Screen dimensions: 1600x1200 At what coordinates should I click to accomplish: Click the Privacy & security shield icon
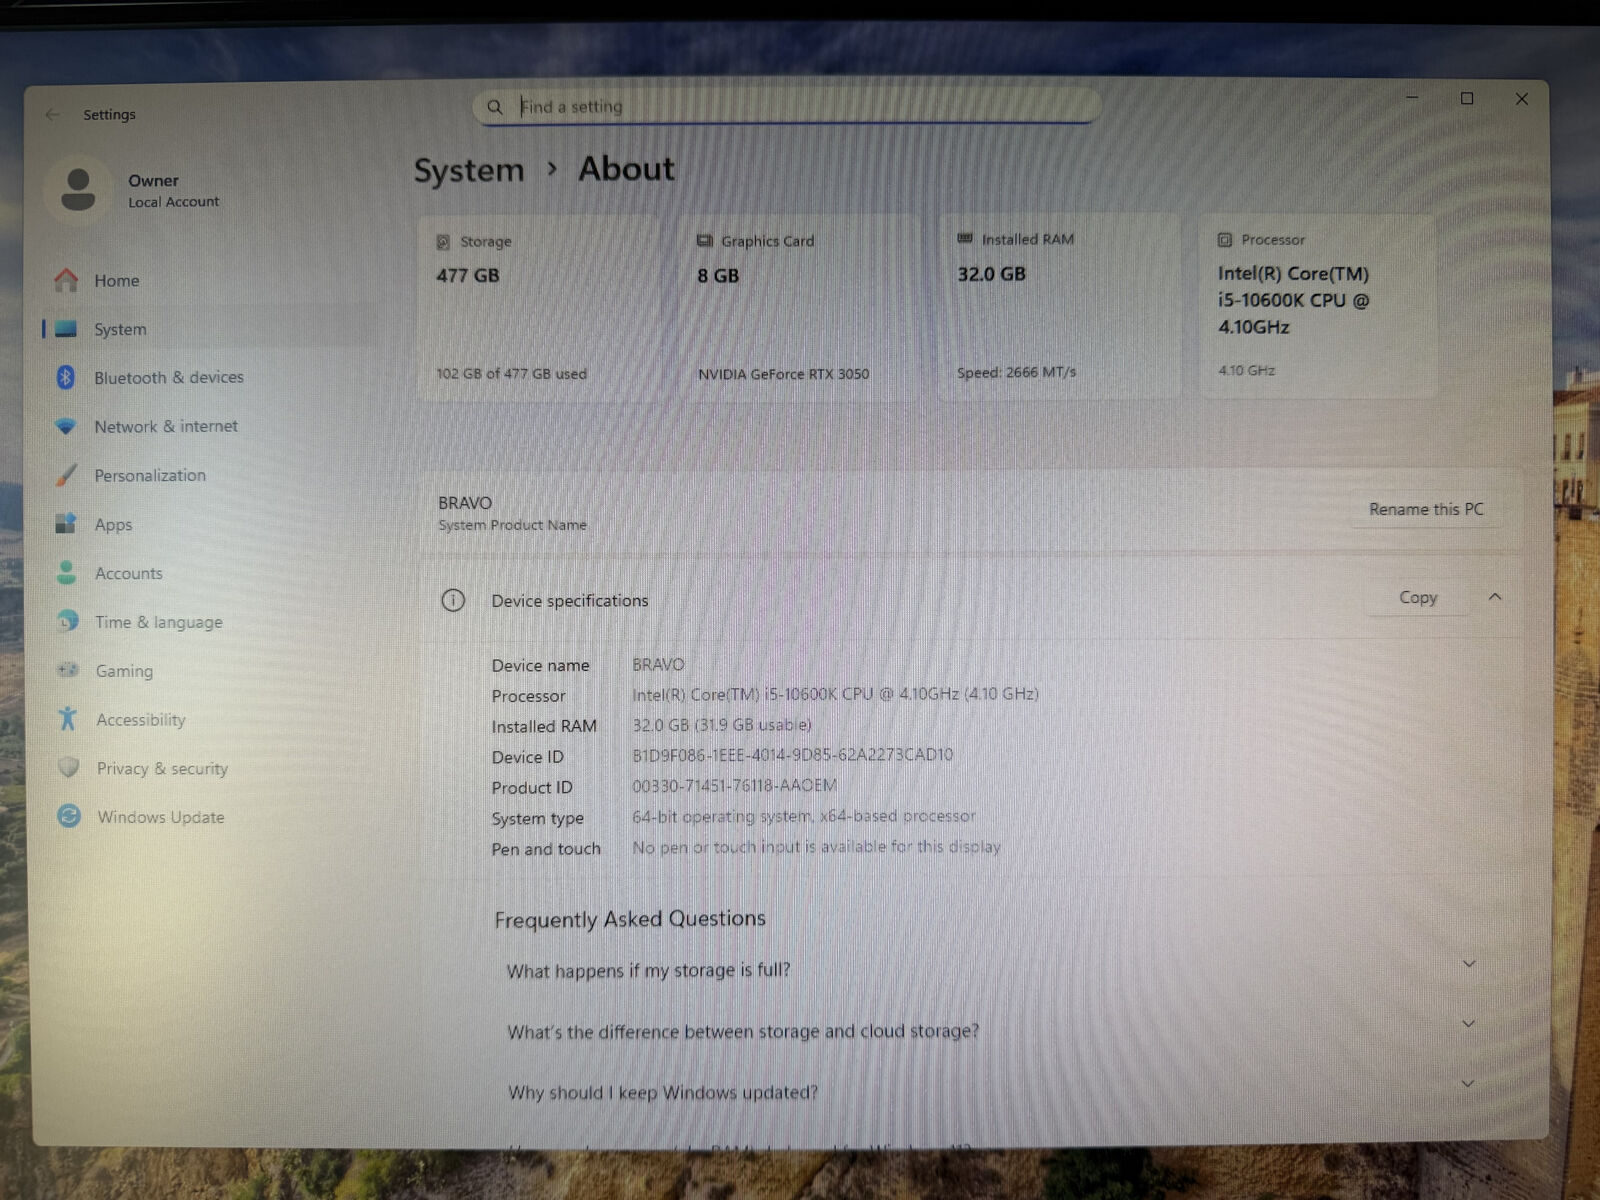click(x=68, y=768)
